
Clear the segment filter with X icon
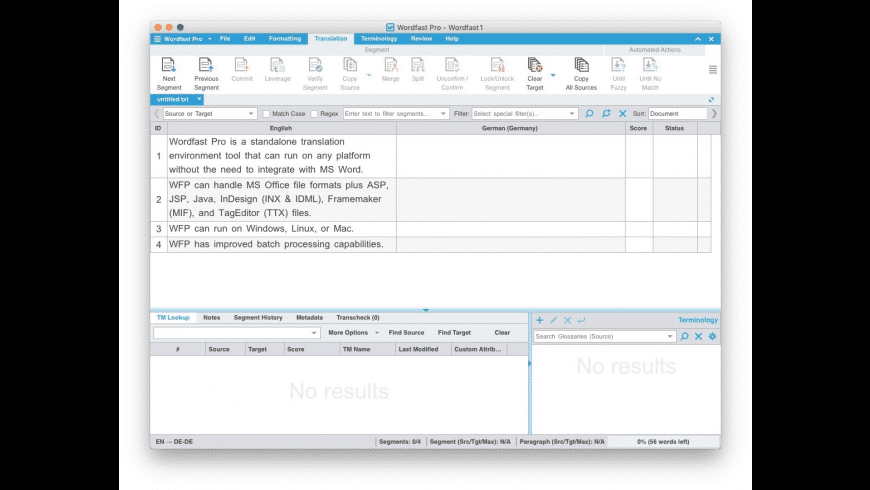point(623,113)
